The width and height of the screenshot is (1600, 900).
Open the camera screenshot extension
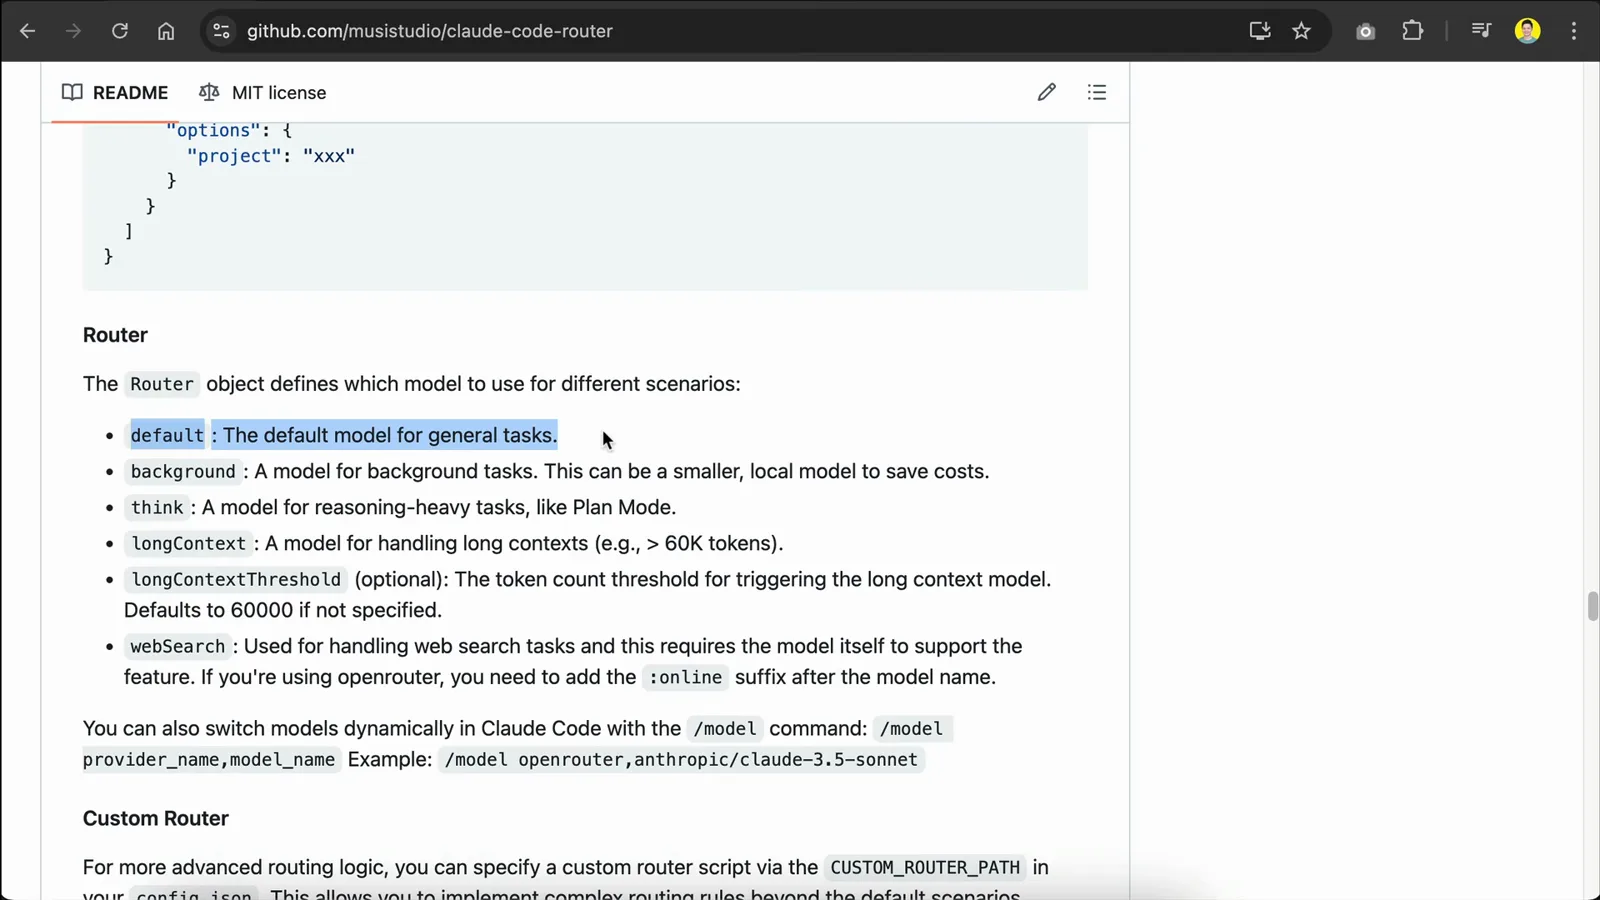[1365, 31]
